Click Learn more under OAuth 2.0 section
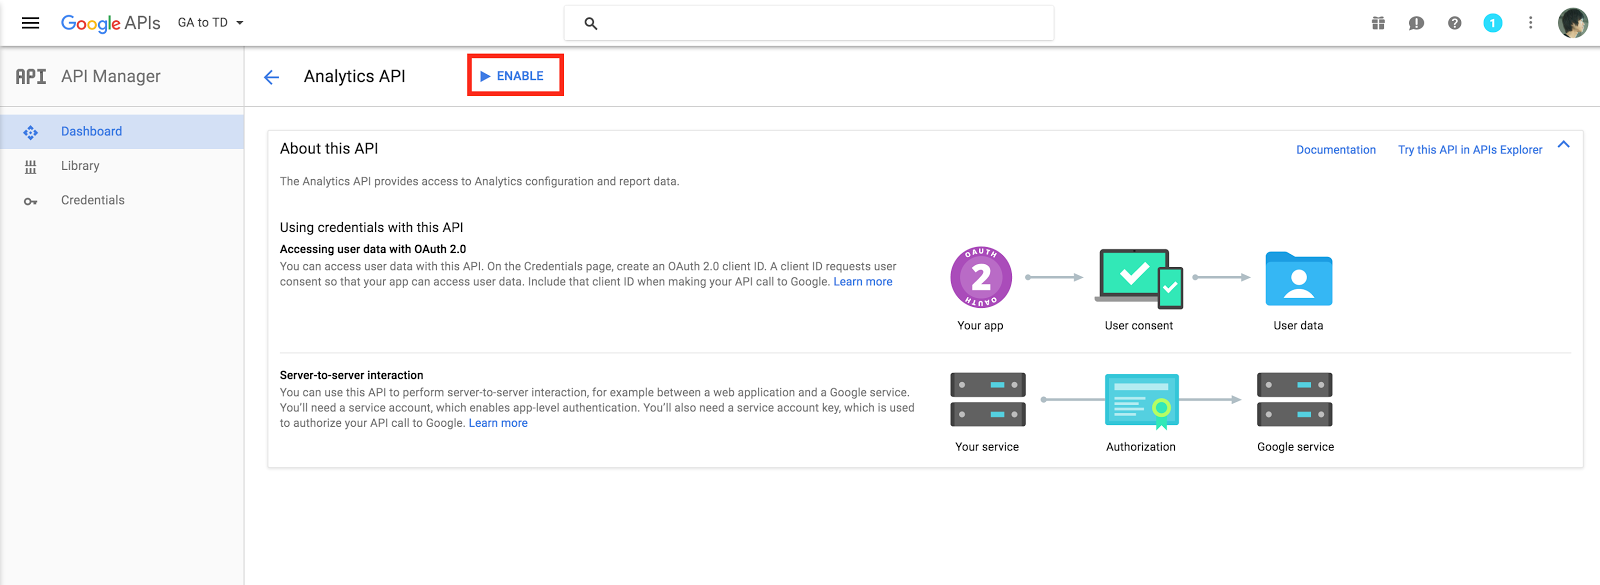This screenshot has height=585, width=1600. (x=863, y=282)
